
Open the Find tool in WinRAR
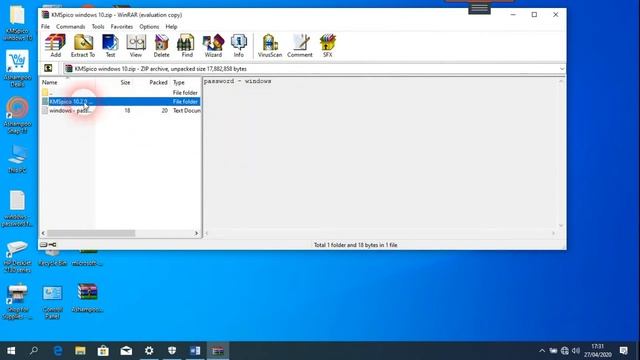tap(187, 45)
